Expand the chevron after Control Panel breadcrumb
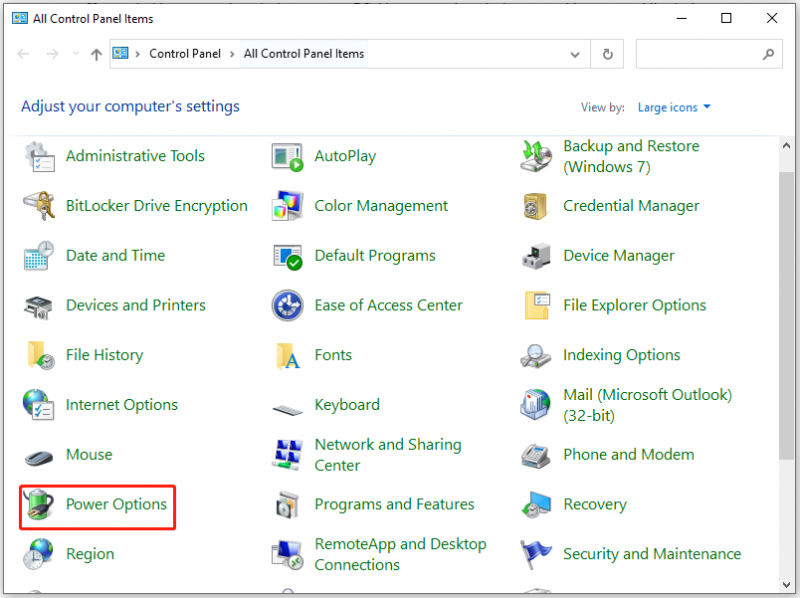This screenshot has width=800, height=598. click(x=232, y=54)
